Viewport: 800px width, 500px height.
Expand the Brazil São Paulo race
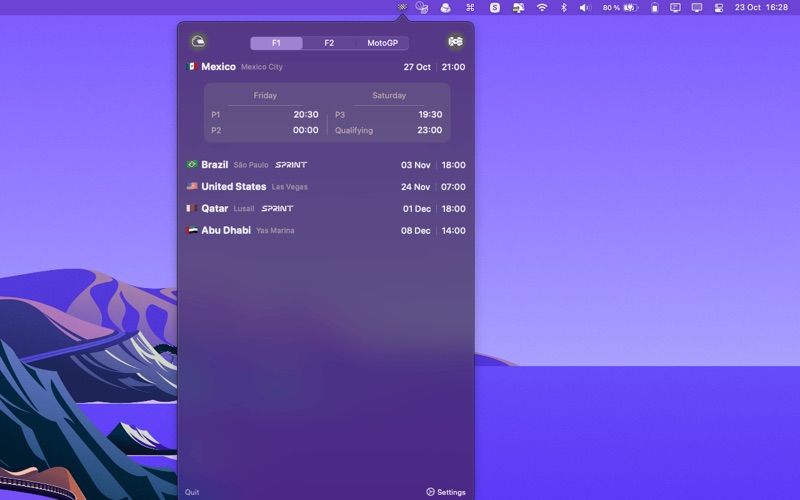tap(326, 165)
